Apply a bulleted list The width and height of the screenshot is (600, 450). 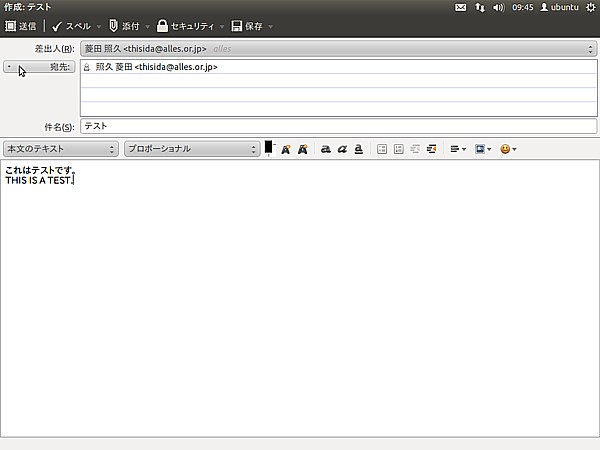pos(382,149)
